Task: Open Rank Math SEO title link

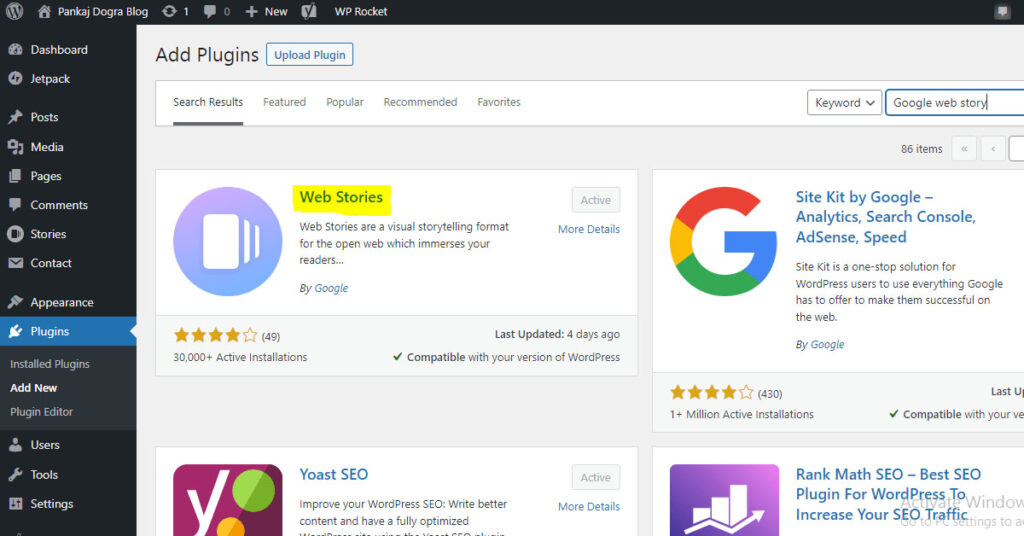Action: [x=888, y=494]
